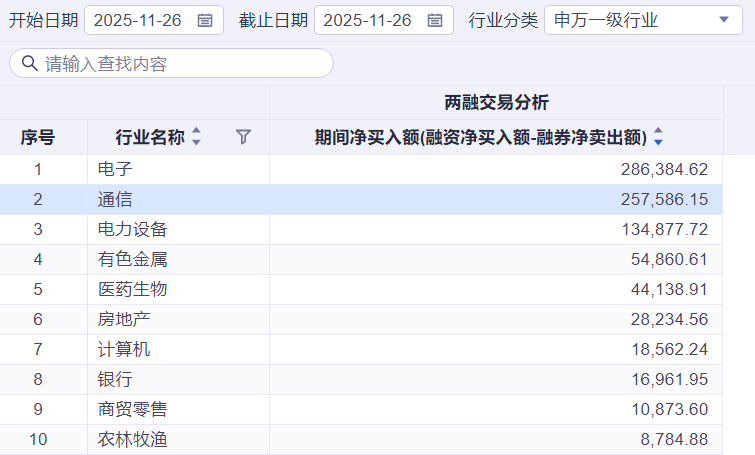Select the 通信 industry row

coord(361,199)
